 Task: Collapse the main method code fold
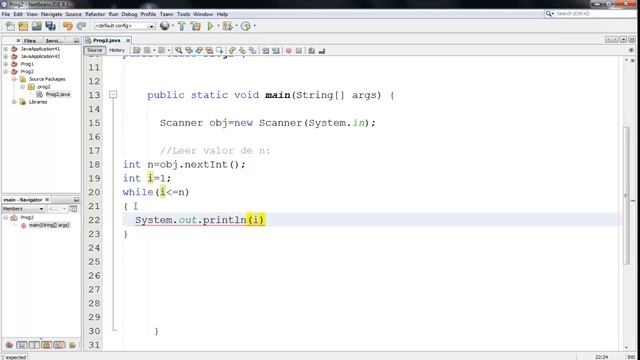113,95
